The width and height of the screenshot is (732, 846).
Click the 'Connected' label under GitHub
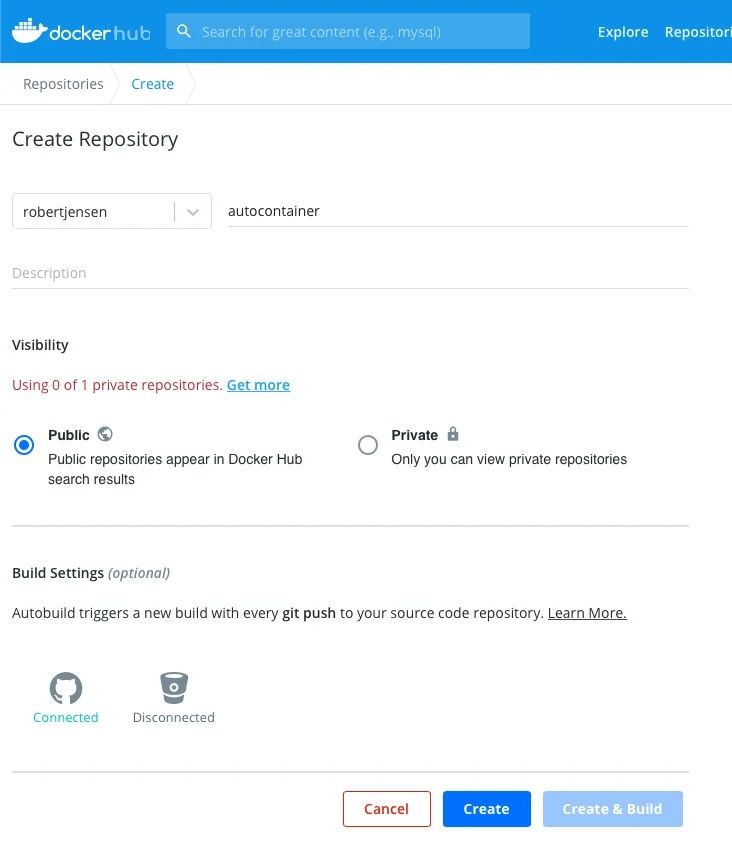[66, 718]
